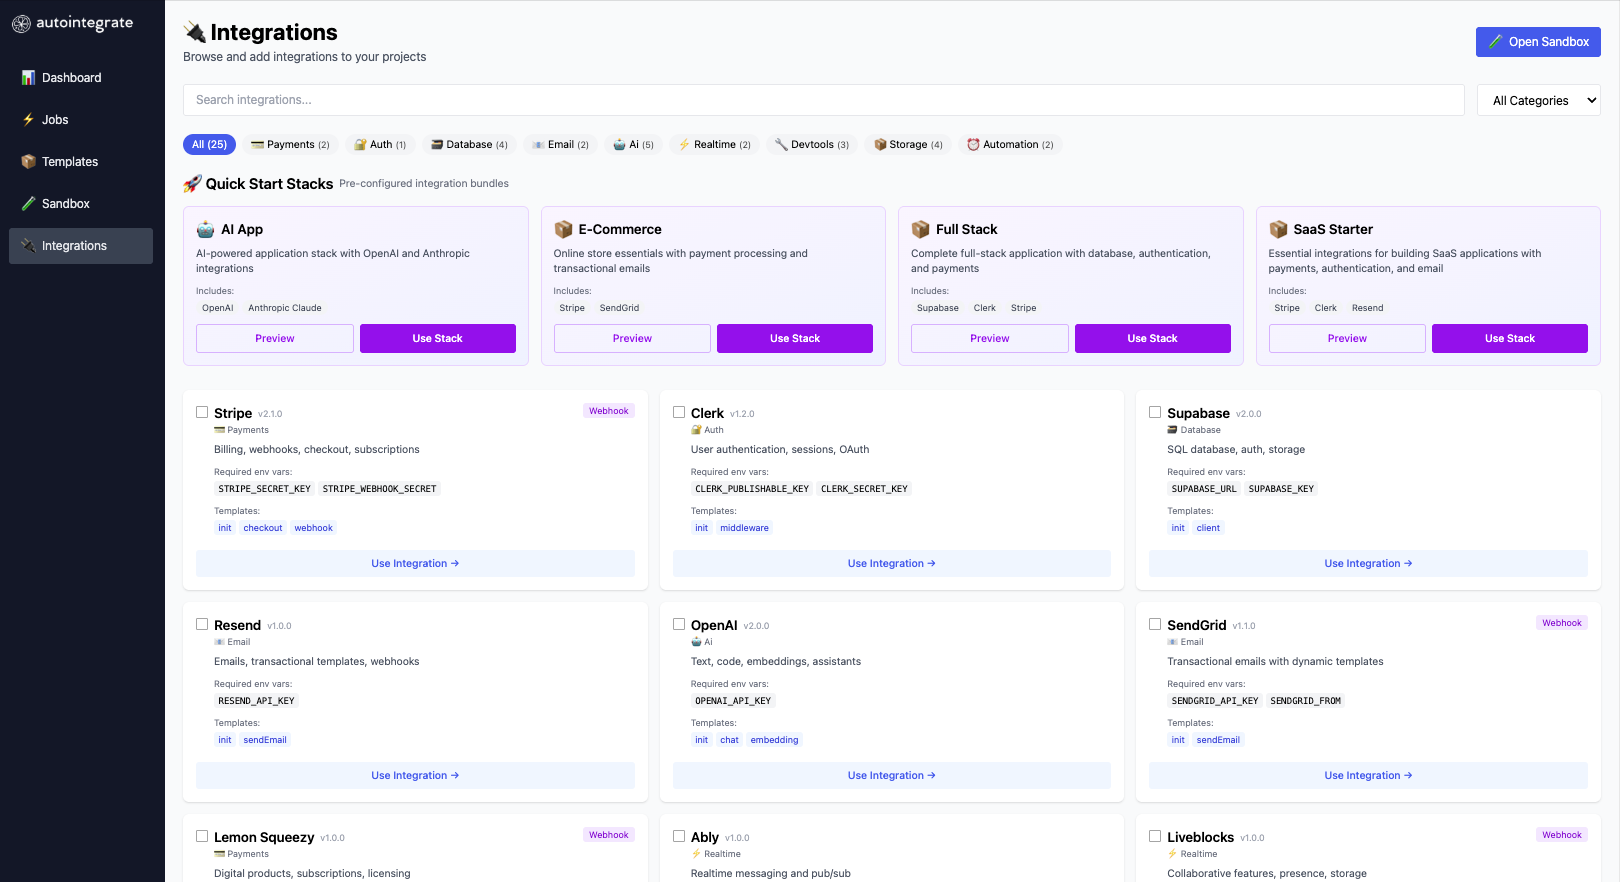
Task: Click the autointegrate logo icon
Action: pos(21,24)
